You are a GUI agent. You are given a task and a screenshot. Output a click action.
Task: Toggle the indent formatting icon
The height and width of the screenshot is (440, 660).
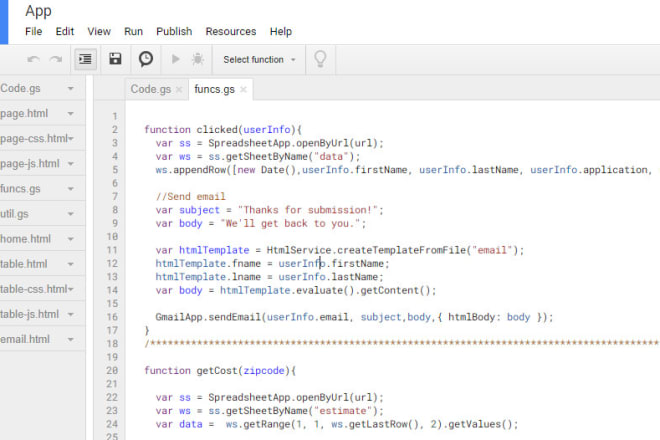click(85, 59)
